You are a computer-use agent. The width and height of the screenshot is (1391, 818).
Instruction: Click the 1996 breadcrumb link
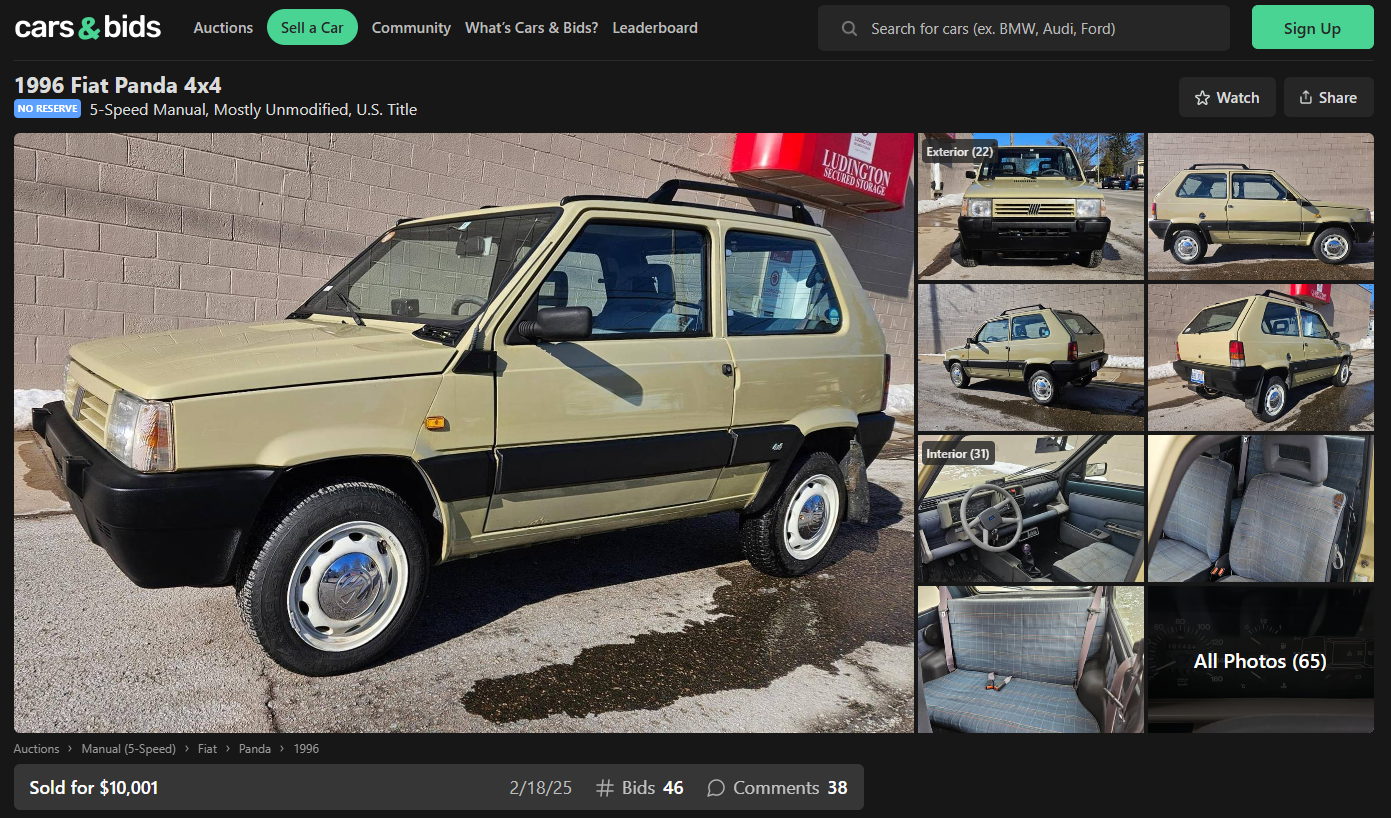tap(306, 749)
